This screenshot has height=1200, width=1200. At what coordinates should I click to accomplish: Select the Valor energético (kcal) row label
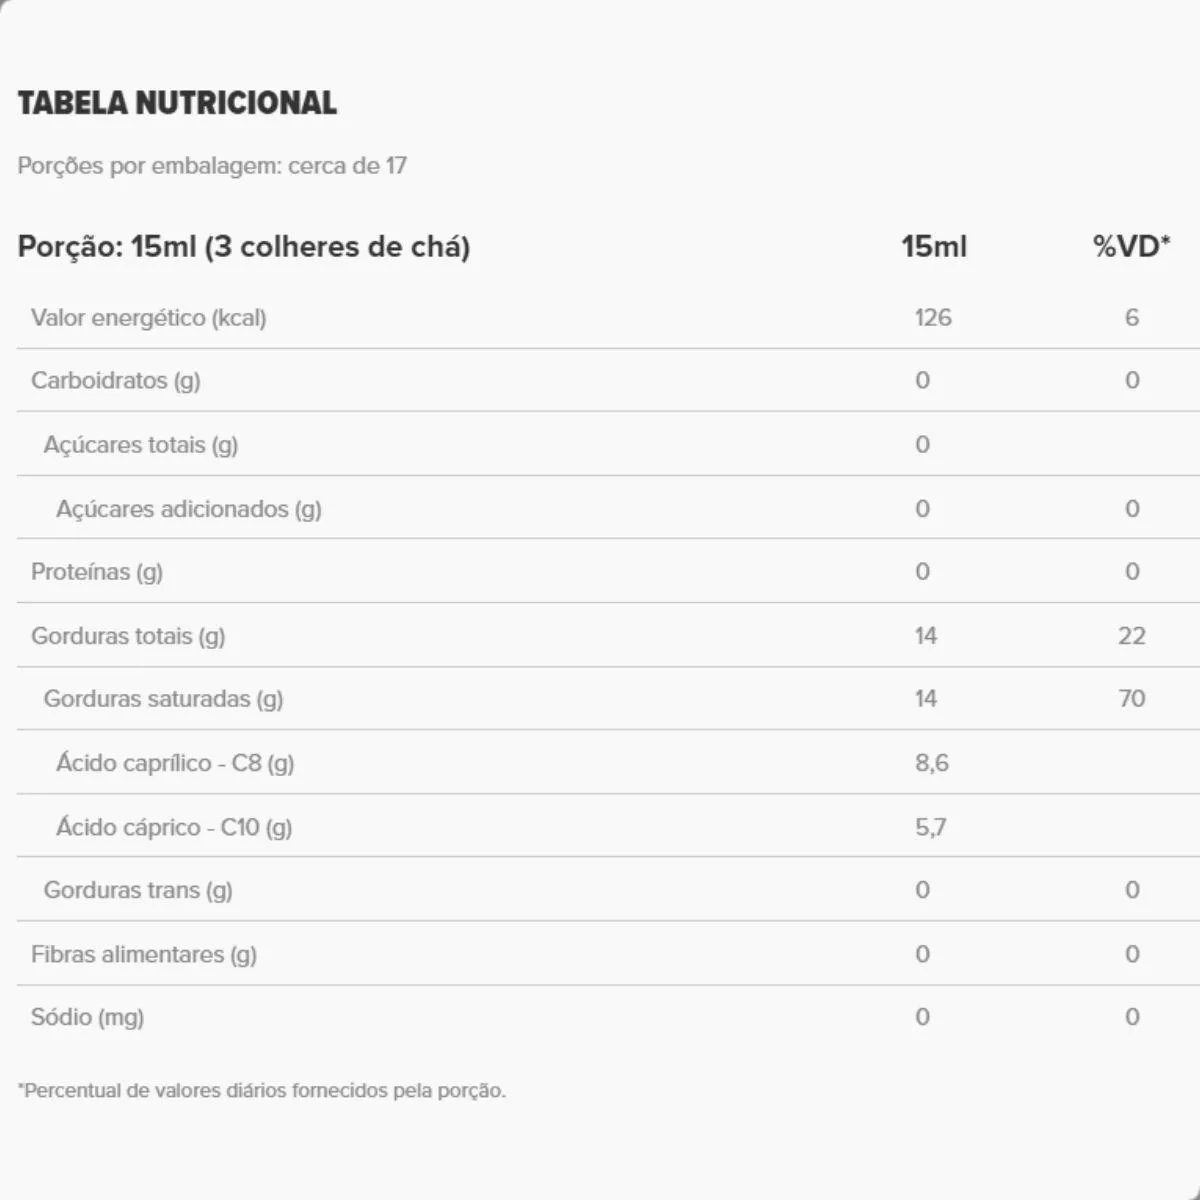pyautogui.click(x=149, y=318)
